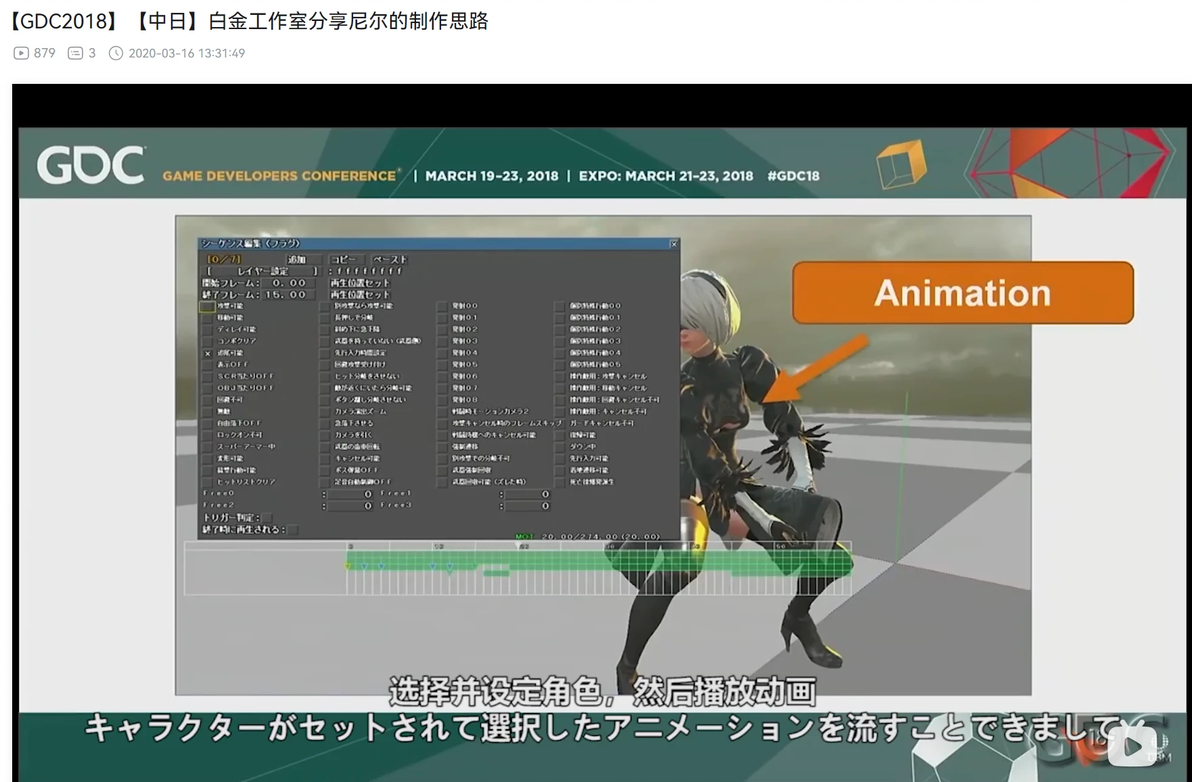Click the clock icon before upload date

(x=116, y=53)
